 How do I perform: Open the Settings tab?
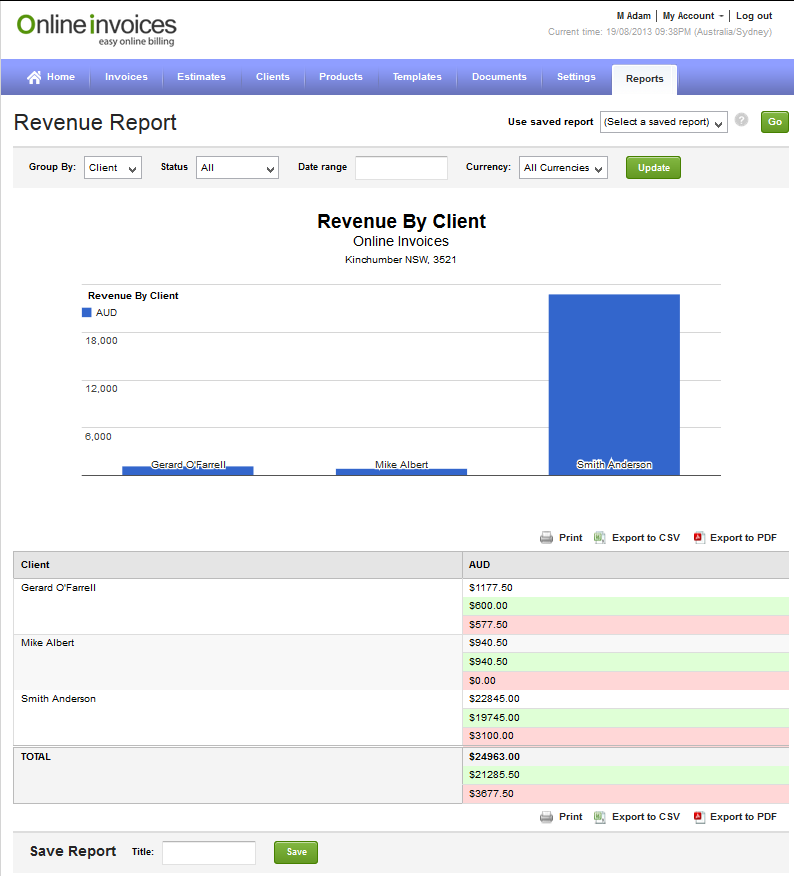pyautogui.click(x=576, y=77)
